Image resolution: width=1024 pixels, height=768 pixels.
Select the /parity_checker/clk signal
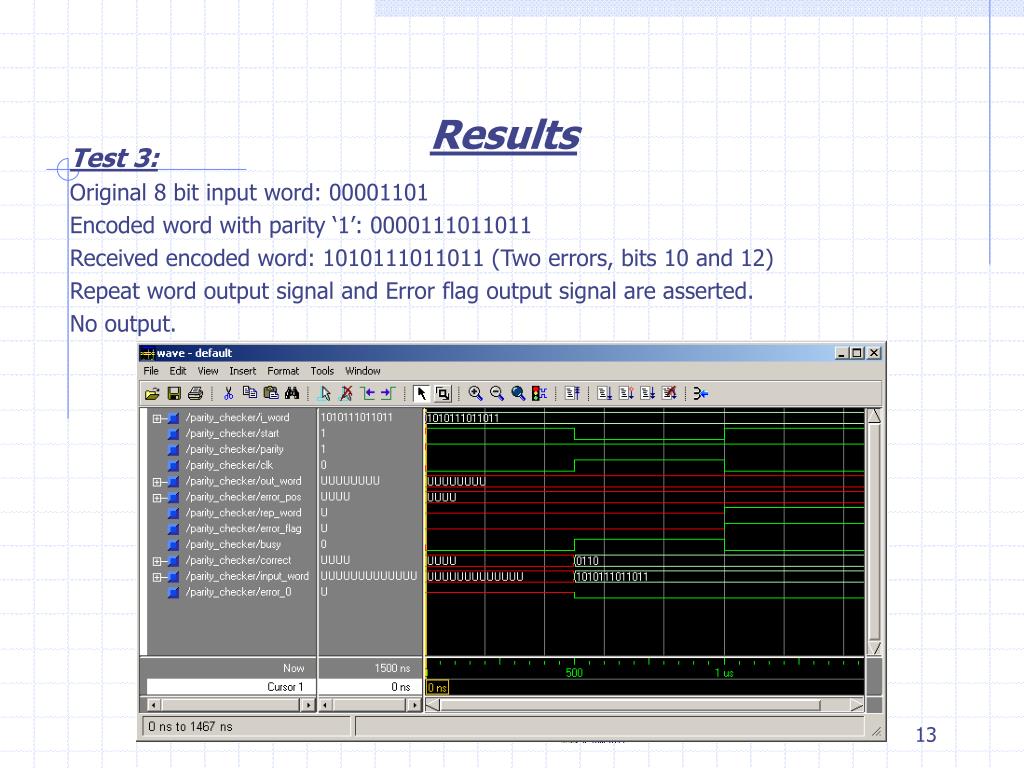click(x=229, y=466)
